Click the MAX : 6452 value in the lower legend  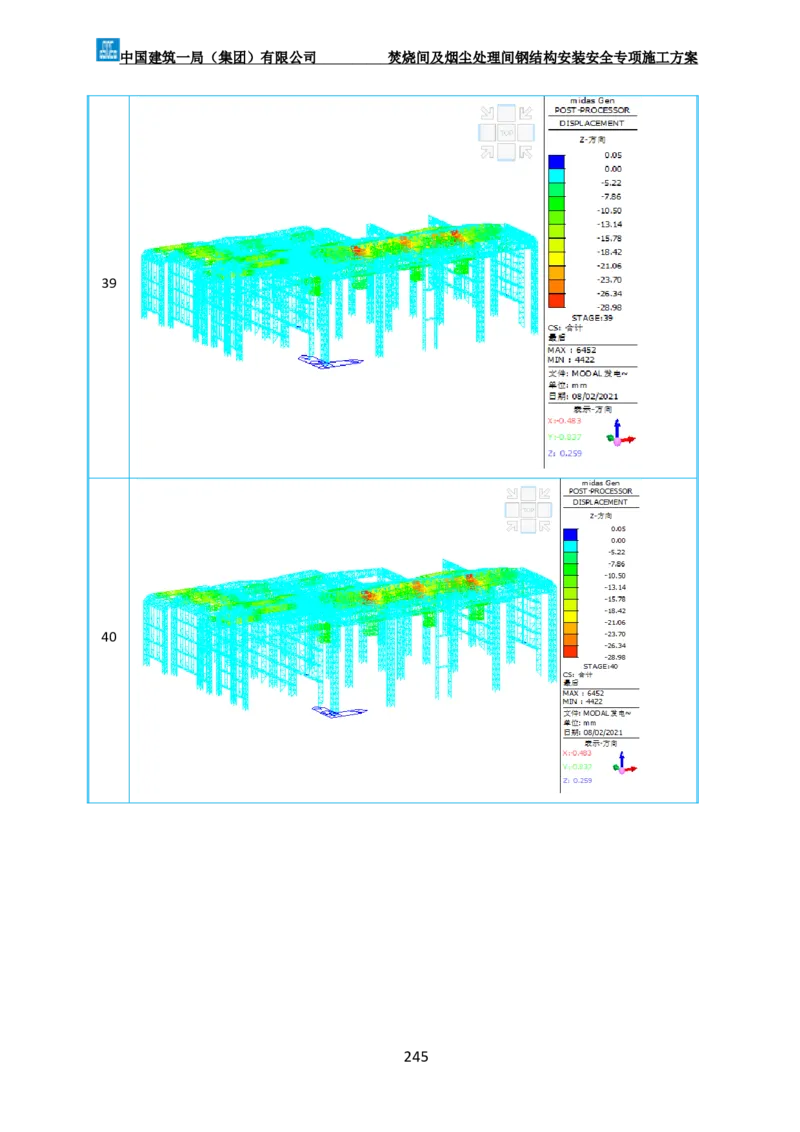point(584,692)
